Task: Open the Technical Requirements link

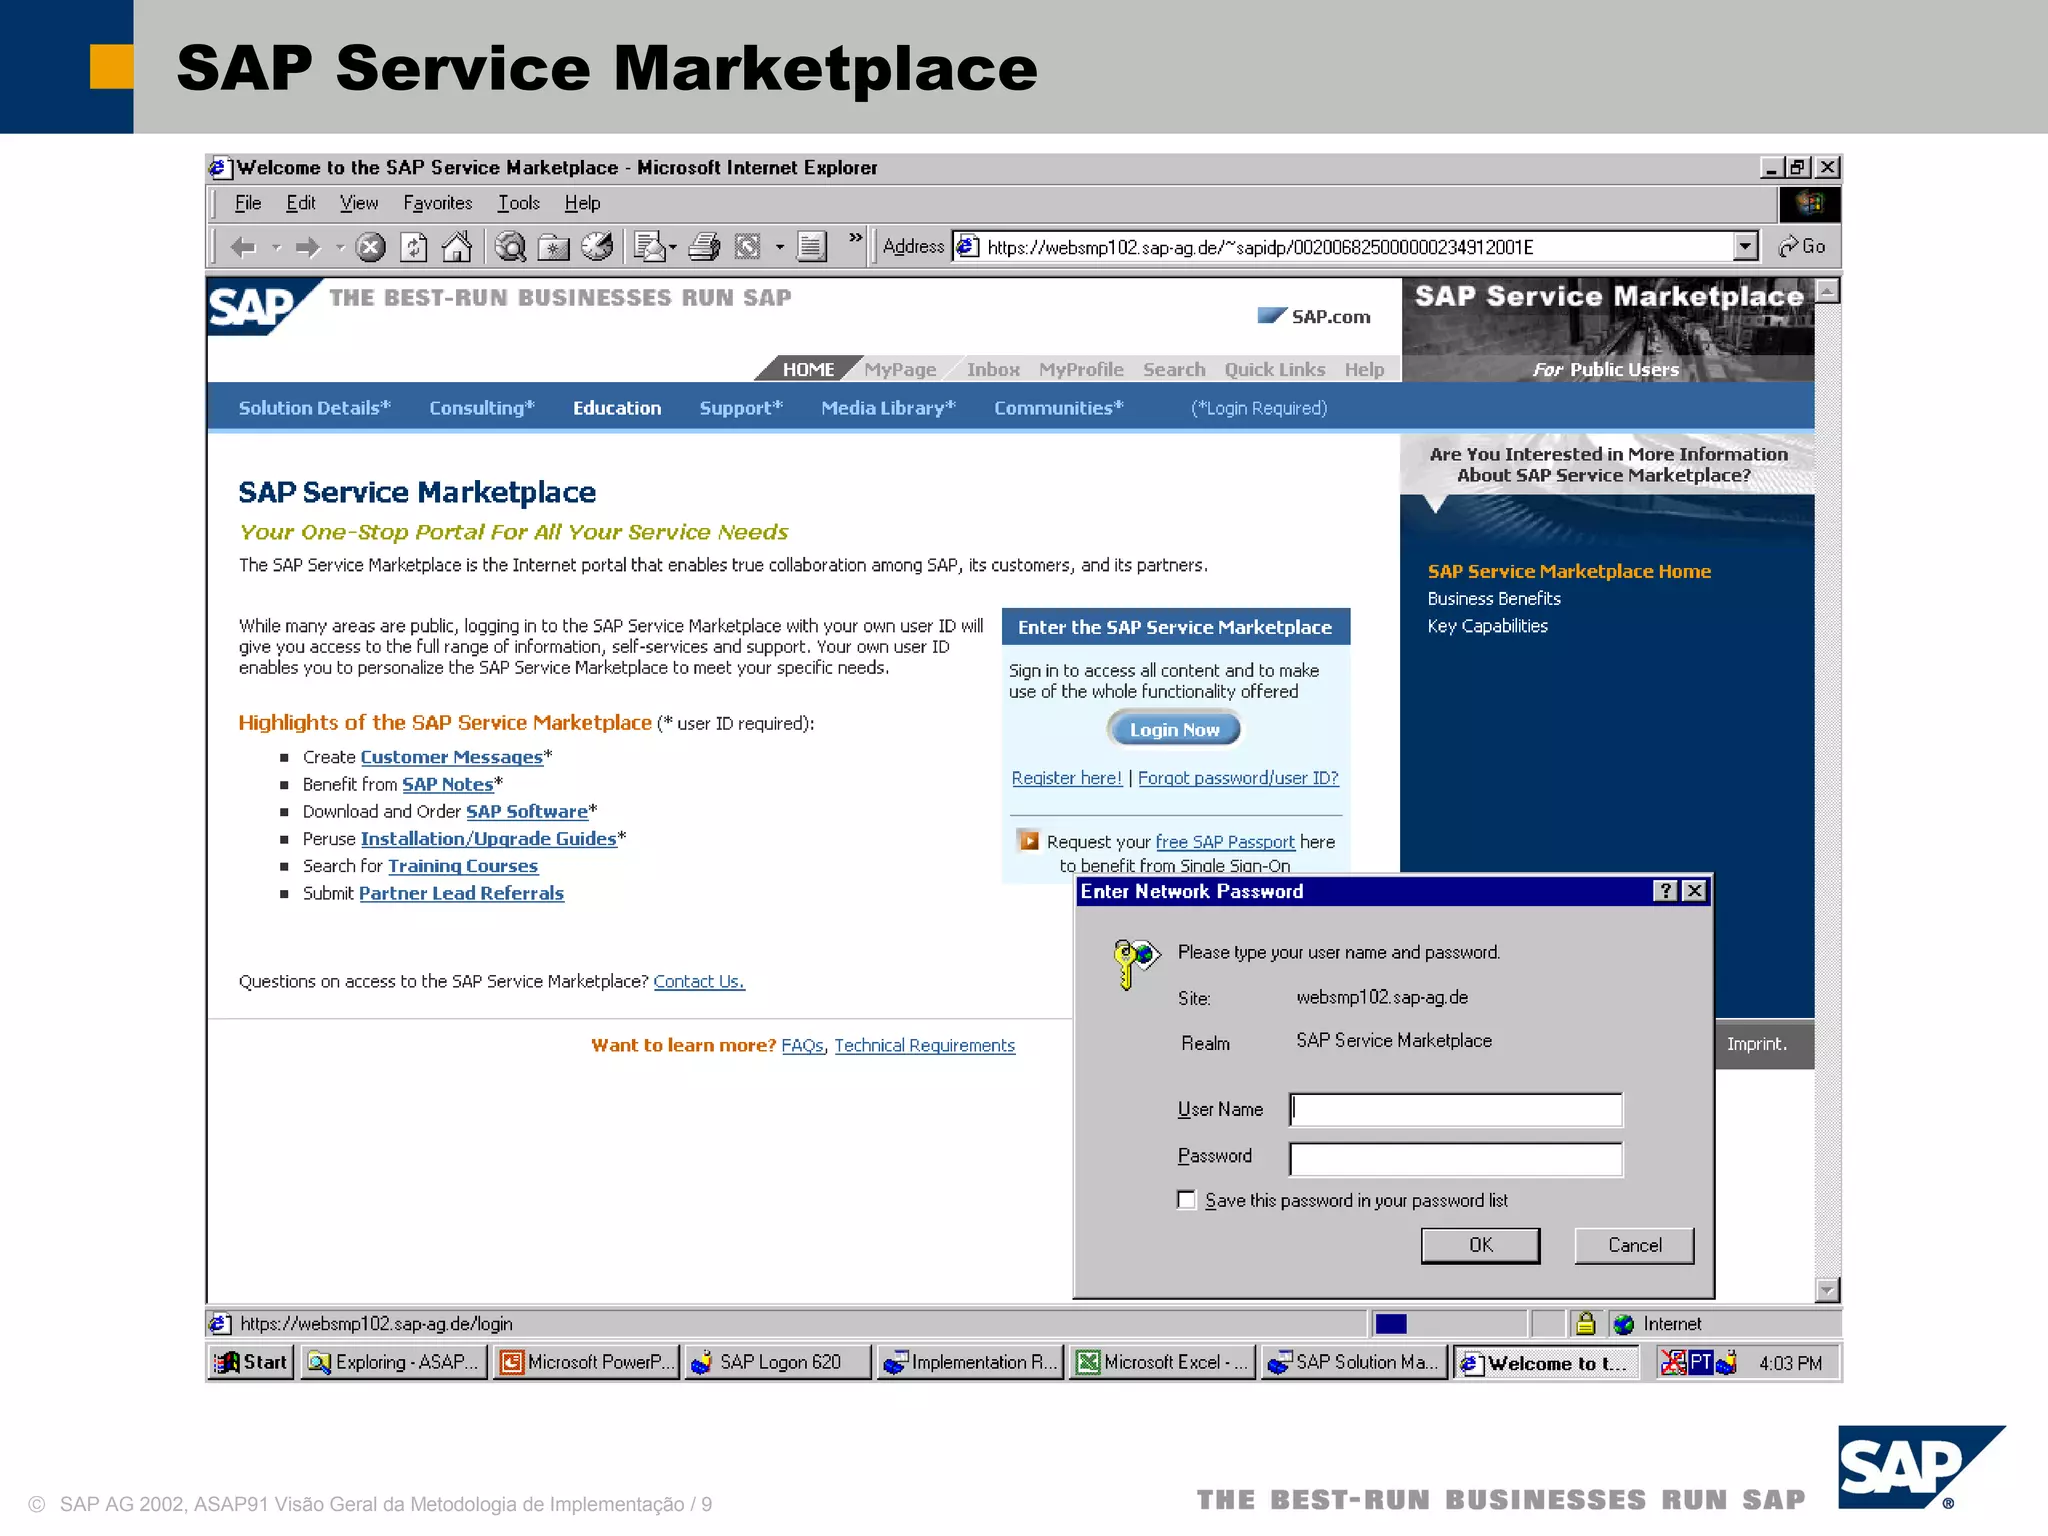Action: coord(925,1045)
